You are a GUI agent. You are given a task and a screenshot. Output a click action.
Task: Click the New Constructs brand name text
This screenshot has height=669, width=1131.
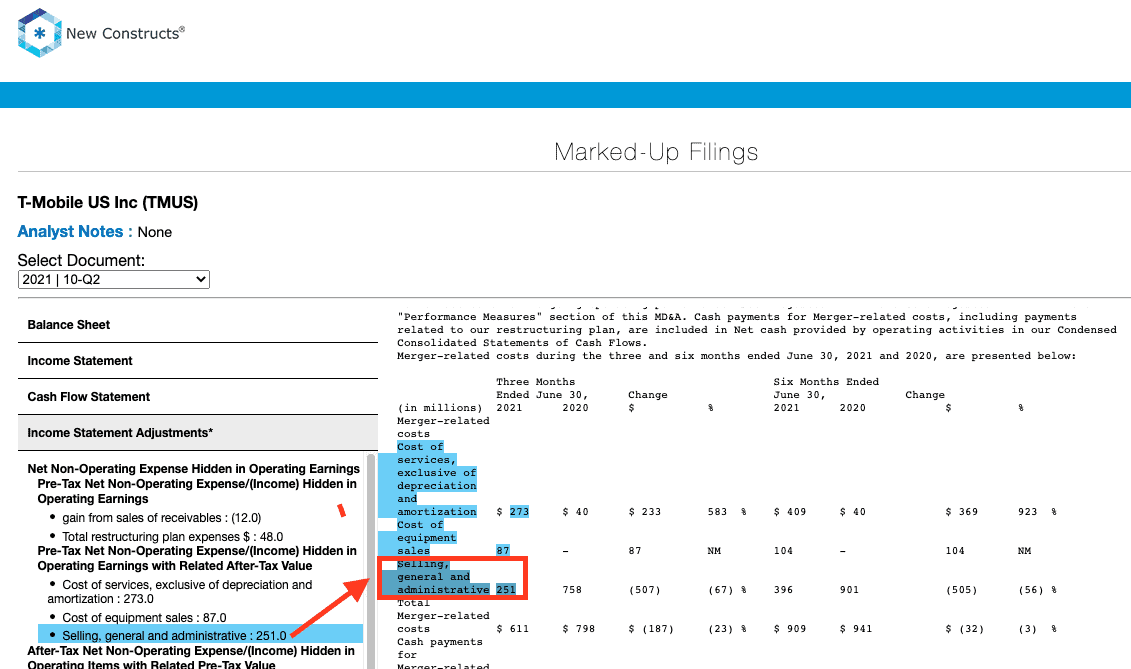(x=126, y=33)
